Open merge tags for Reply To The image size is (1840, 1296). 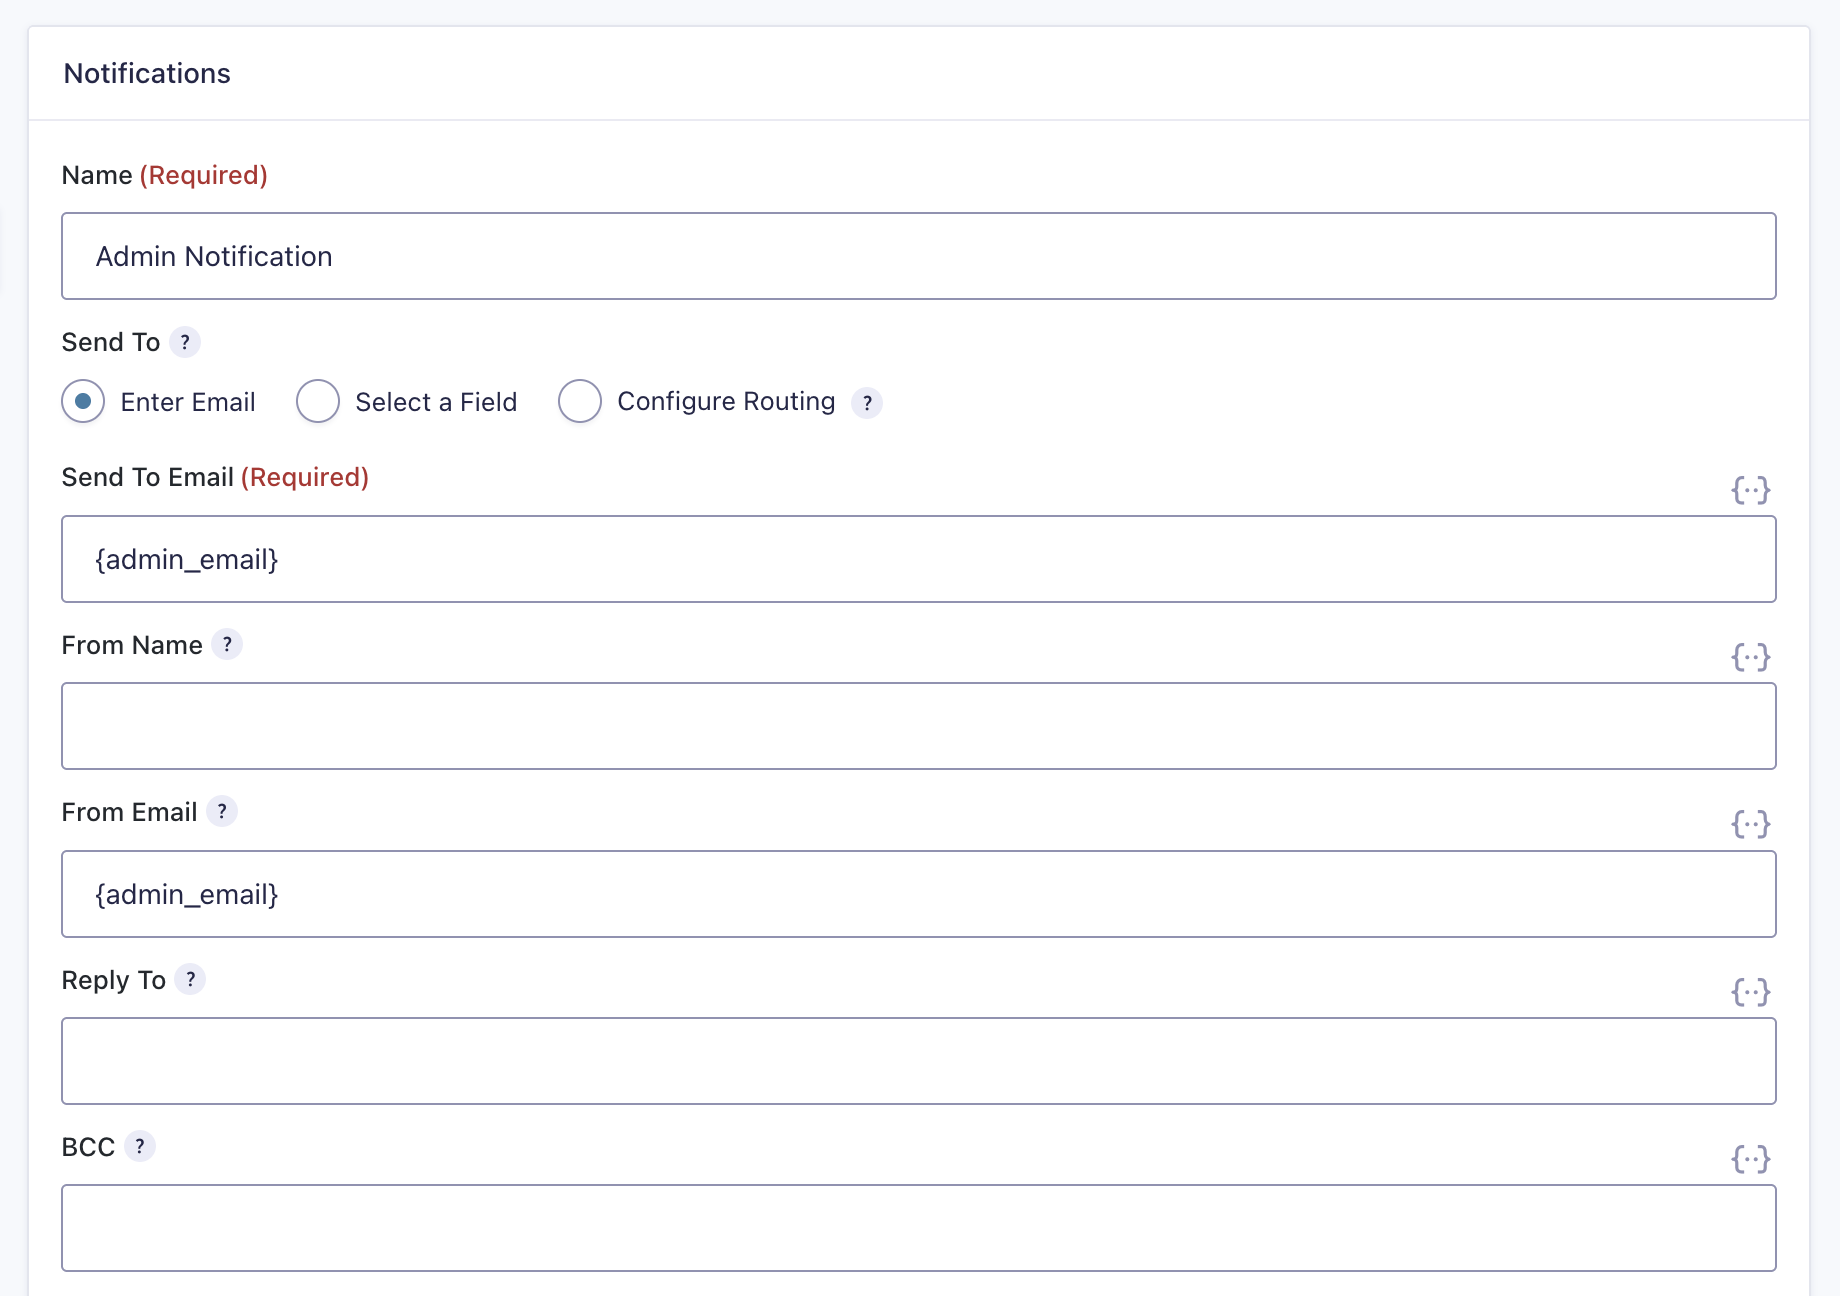(1751, 992)
